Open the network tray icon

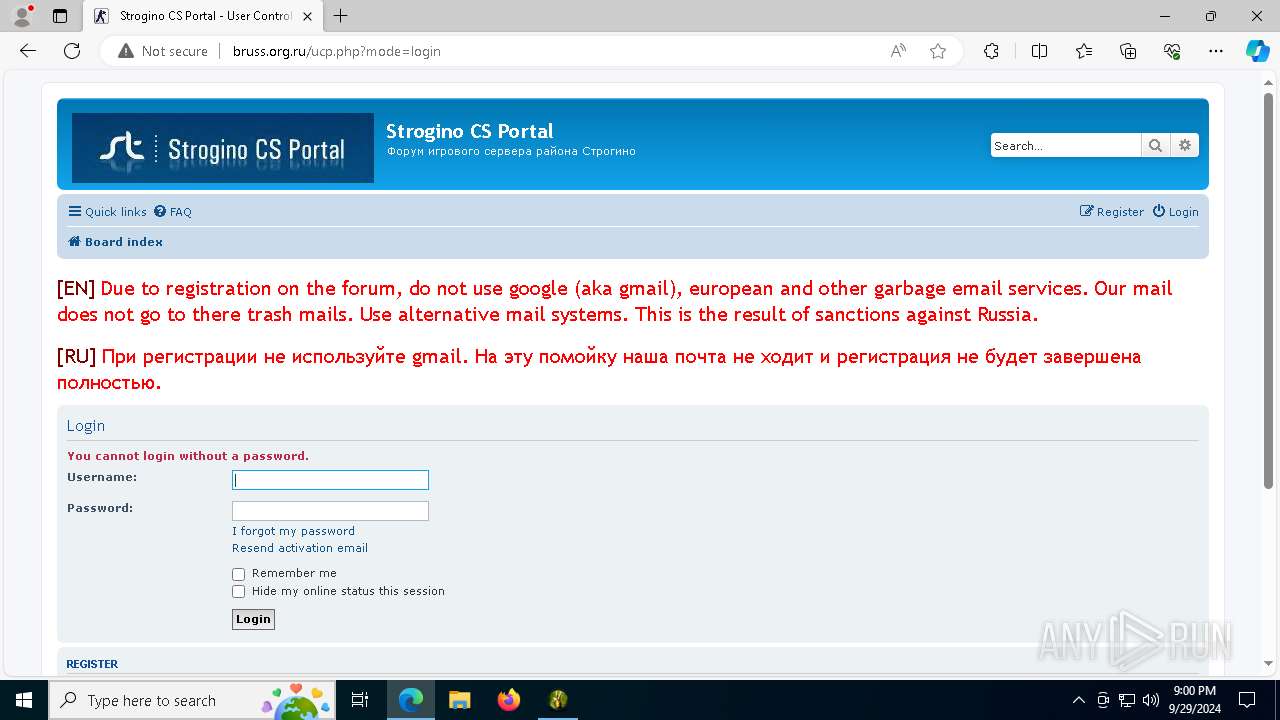pyautogui.click(x=1127, y=700)
